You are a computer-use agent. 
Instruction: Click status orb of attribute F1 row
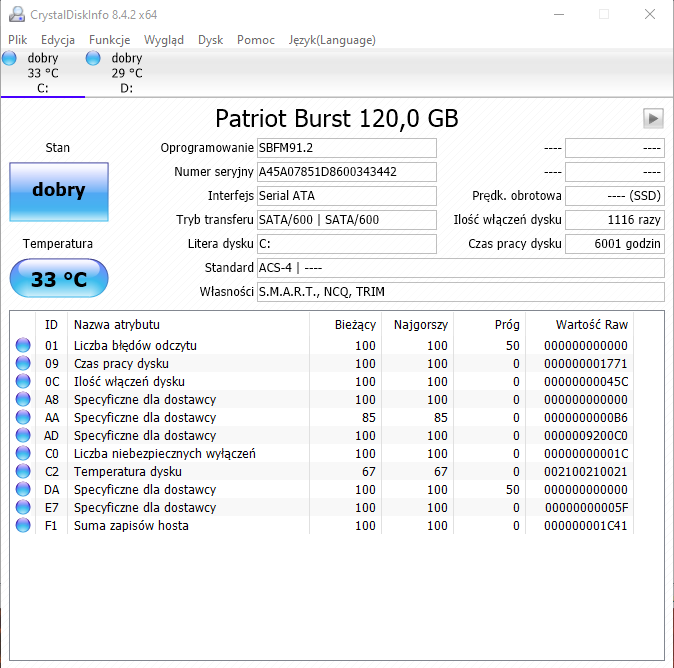pos(23,525)
